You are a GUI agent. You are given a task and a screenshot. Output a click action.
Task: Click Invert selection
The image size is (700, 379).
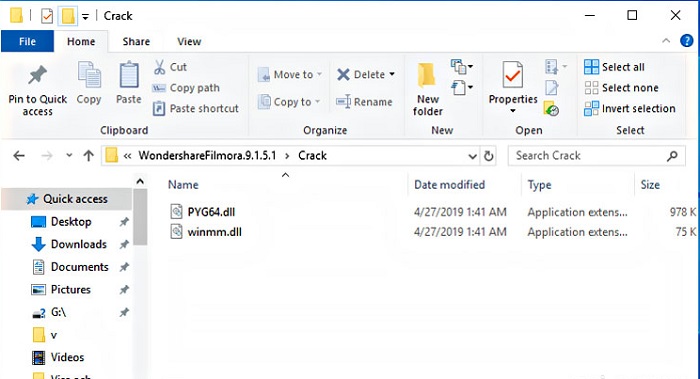coord(629,108)
